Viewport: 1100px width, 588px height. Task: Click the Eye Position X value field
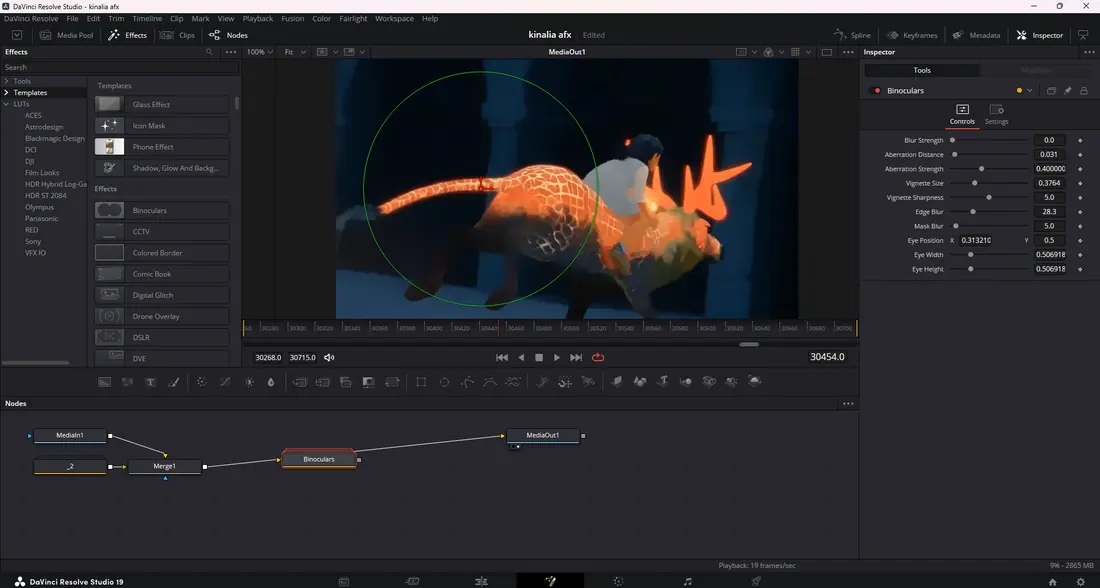pos(977,240)
